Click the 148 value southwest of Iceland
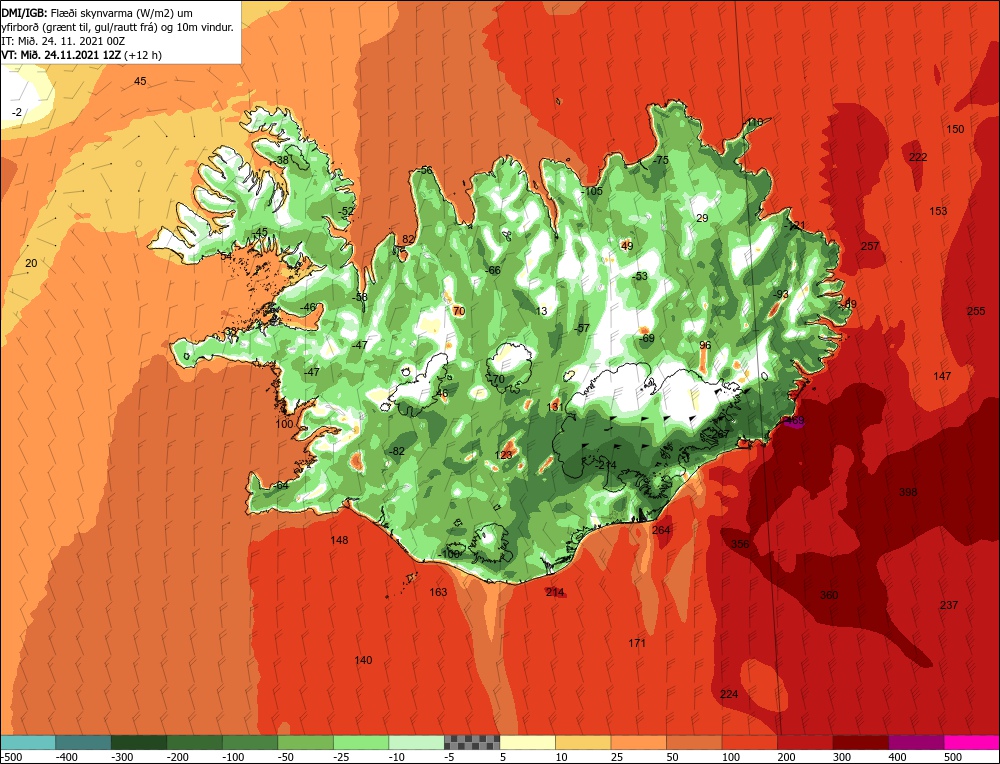 [x=339, y=540]
